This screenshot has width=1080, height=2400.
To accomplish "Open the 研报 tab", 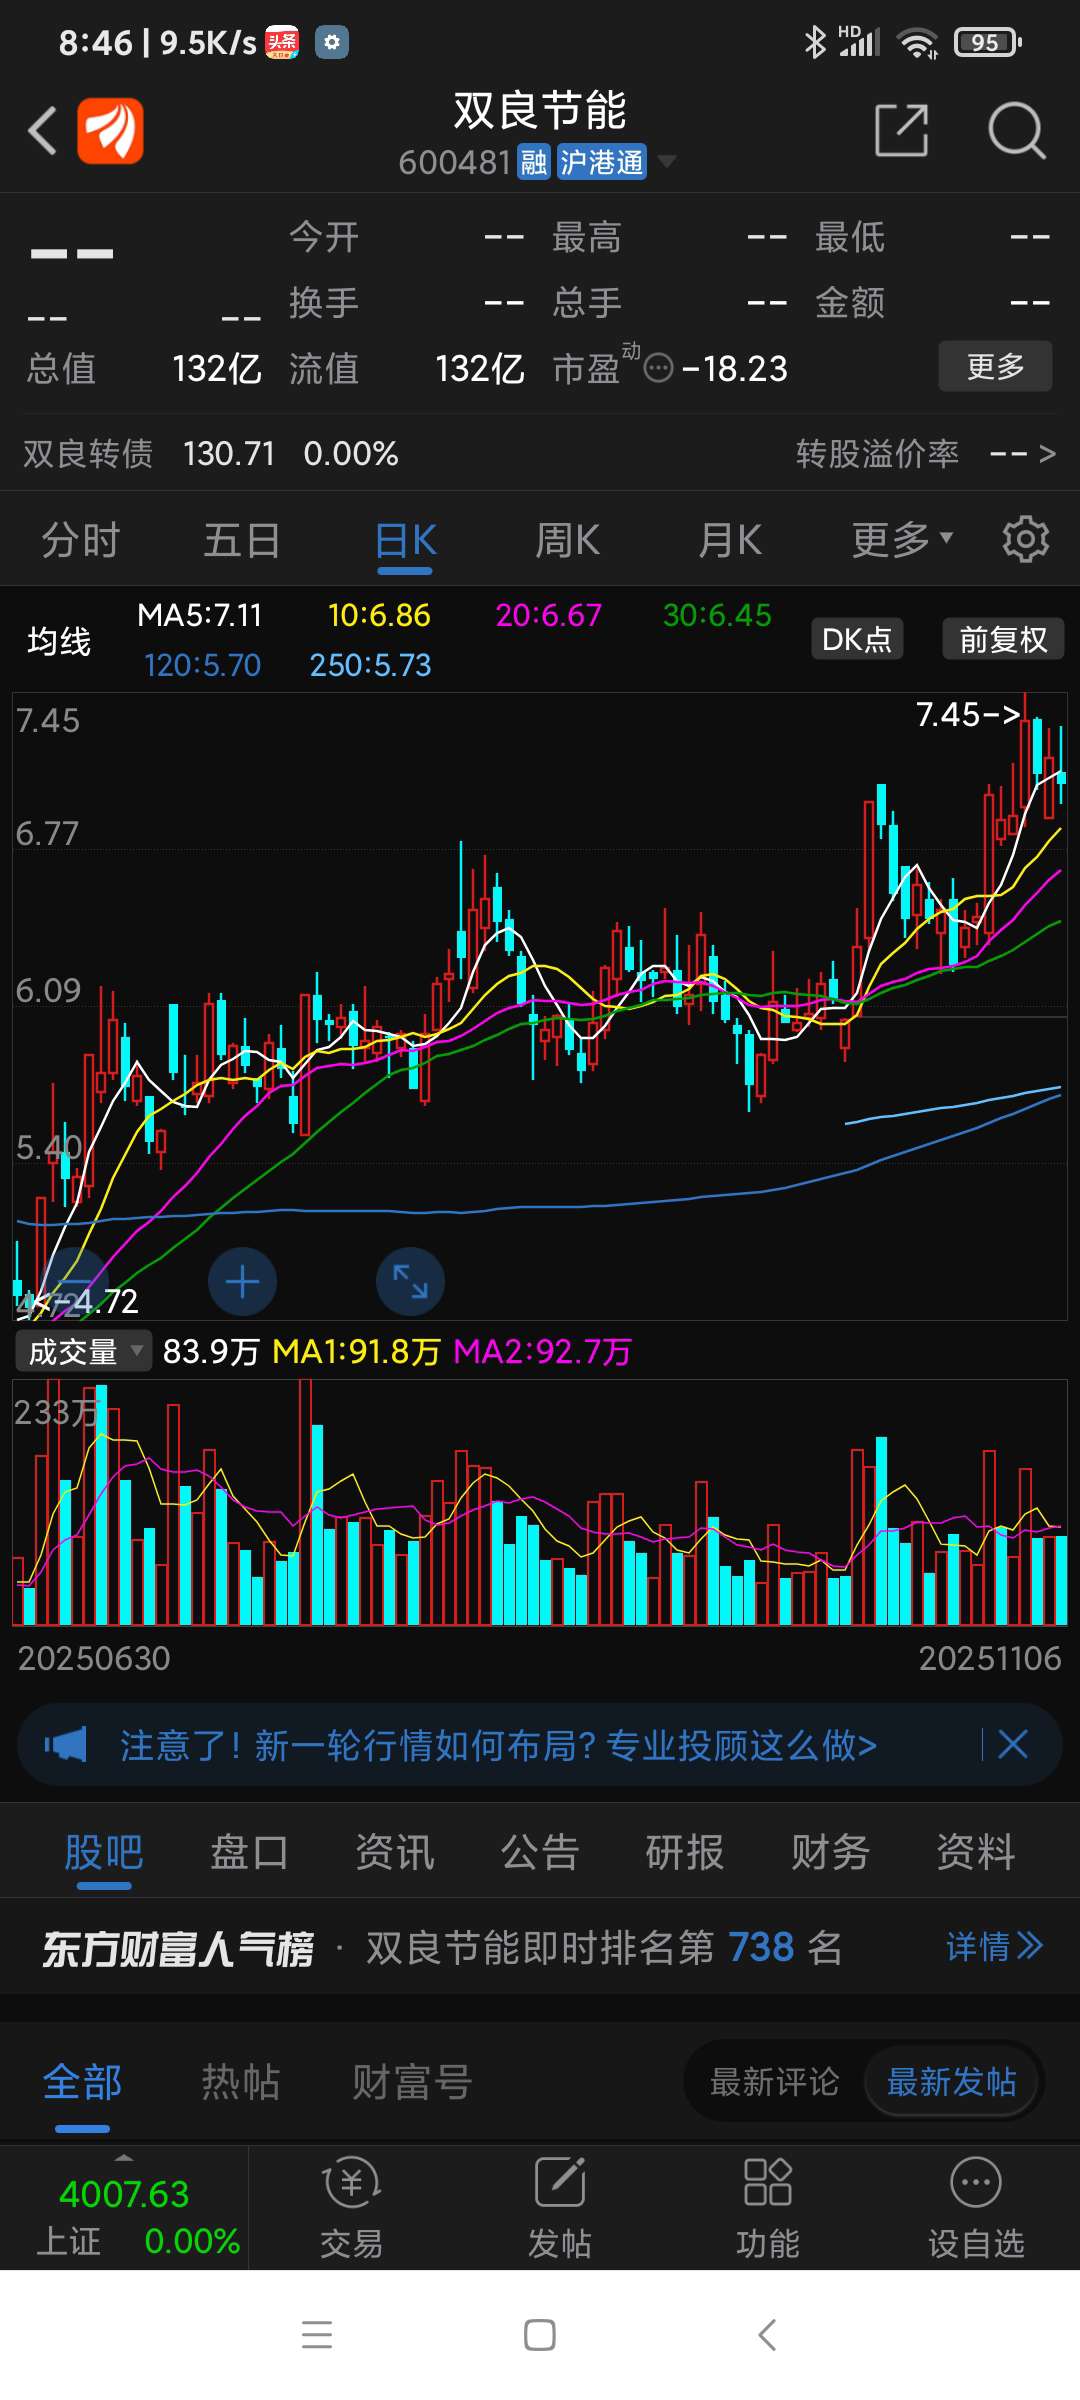I will pyautogui.click(x=685, y=1853).
